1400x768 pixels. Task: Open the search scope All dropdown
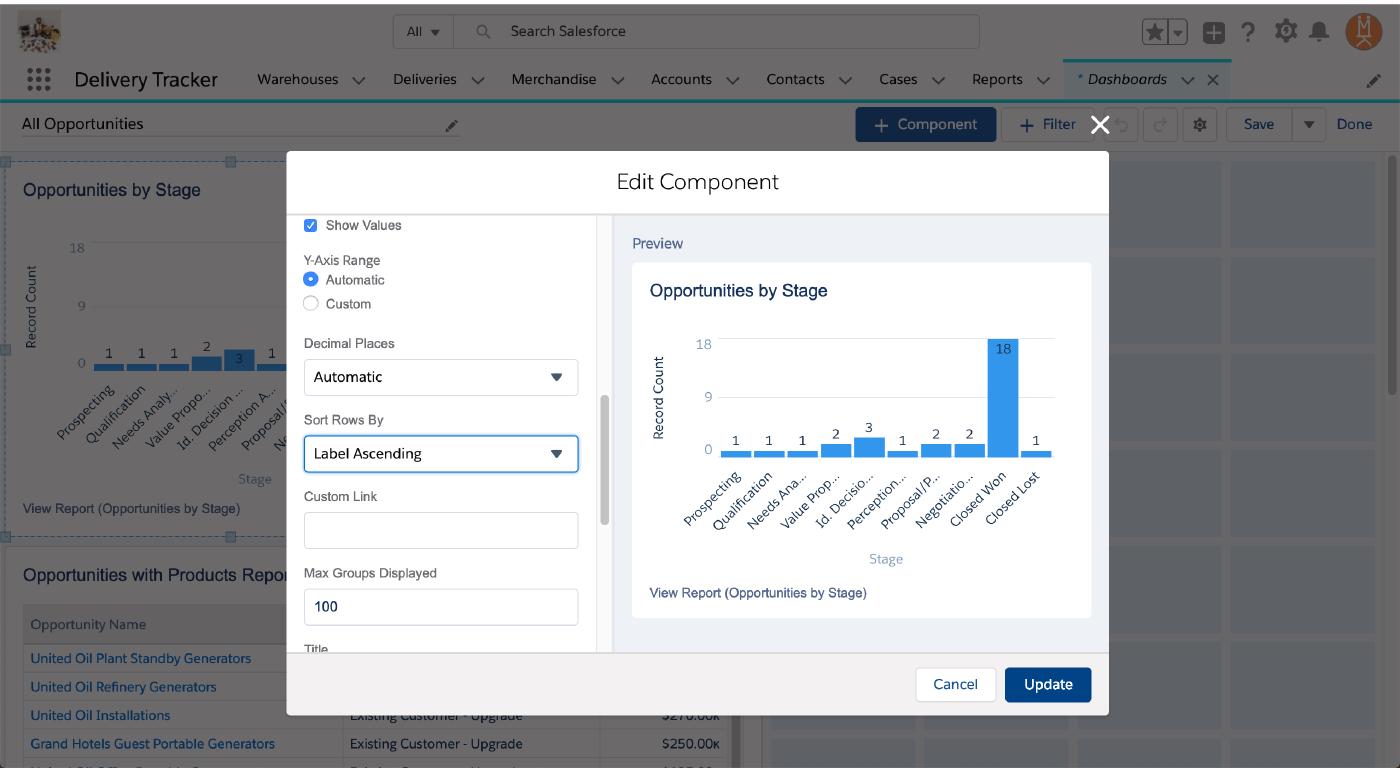point(423,32)
